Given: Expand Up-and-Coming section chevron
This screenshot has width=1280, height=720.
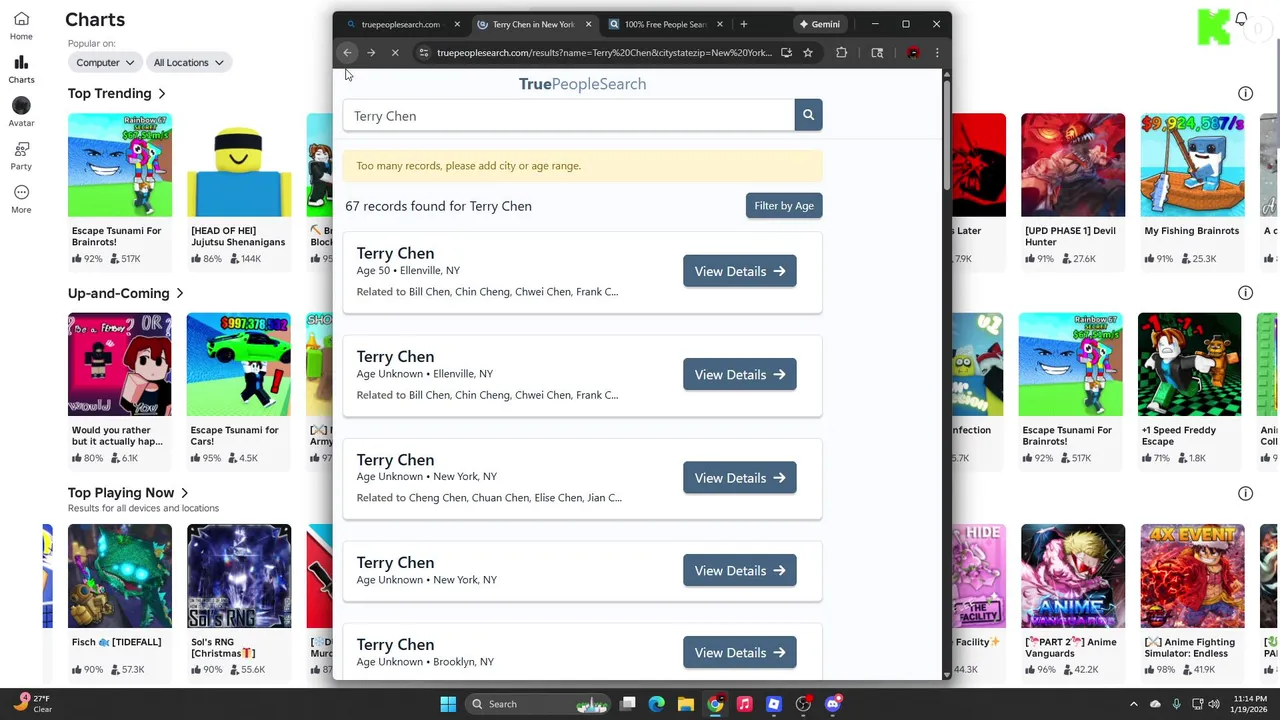Looking at the screenshot, I should pos(179,294).
